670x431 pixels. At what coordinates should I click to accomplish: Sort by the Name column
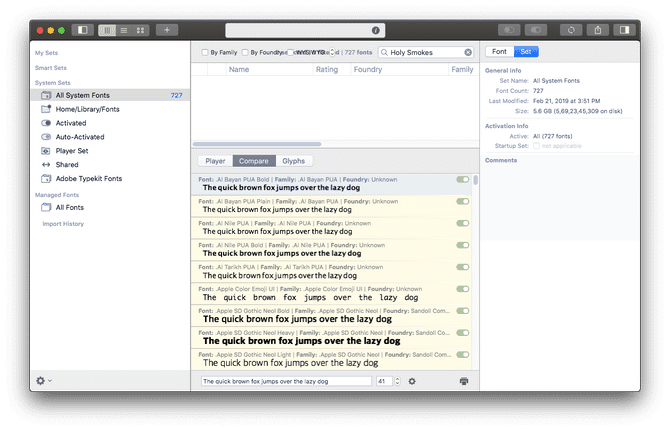[x=269, y=69]
